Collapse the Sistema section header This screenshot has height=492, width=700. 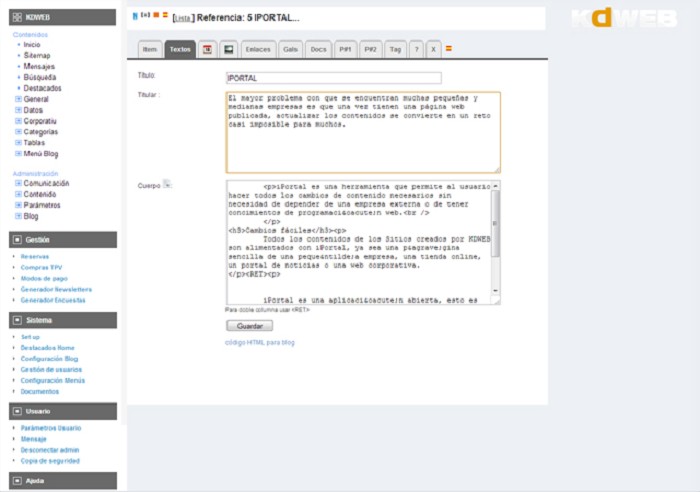63,320
